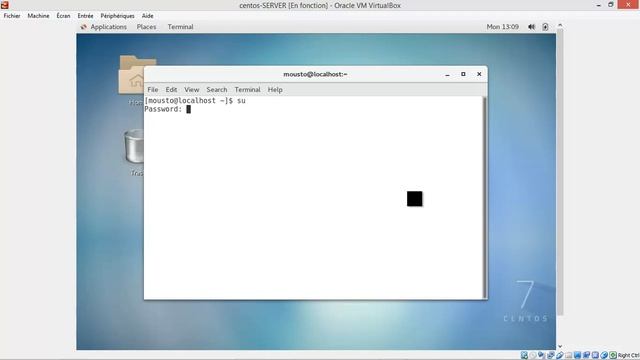This screenshot has width=640, height=360.
Task: Click the CPU virtualization status icon
Action: click(595, 356)
